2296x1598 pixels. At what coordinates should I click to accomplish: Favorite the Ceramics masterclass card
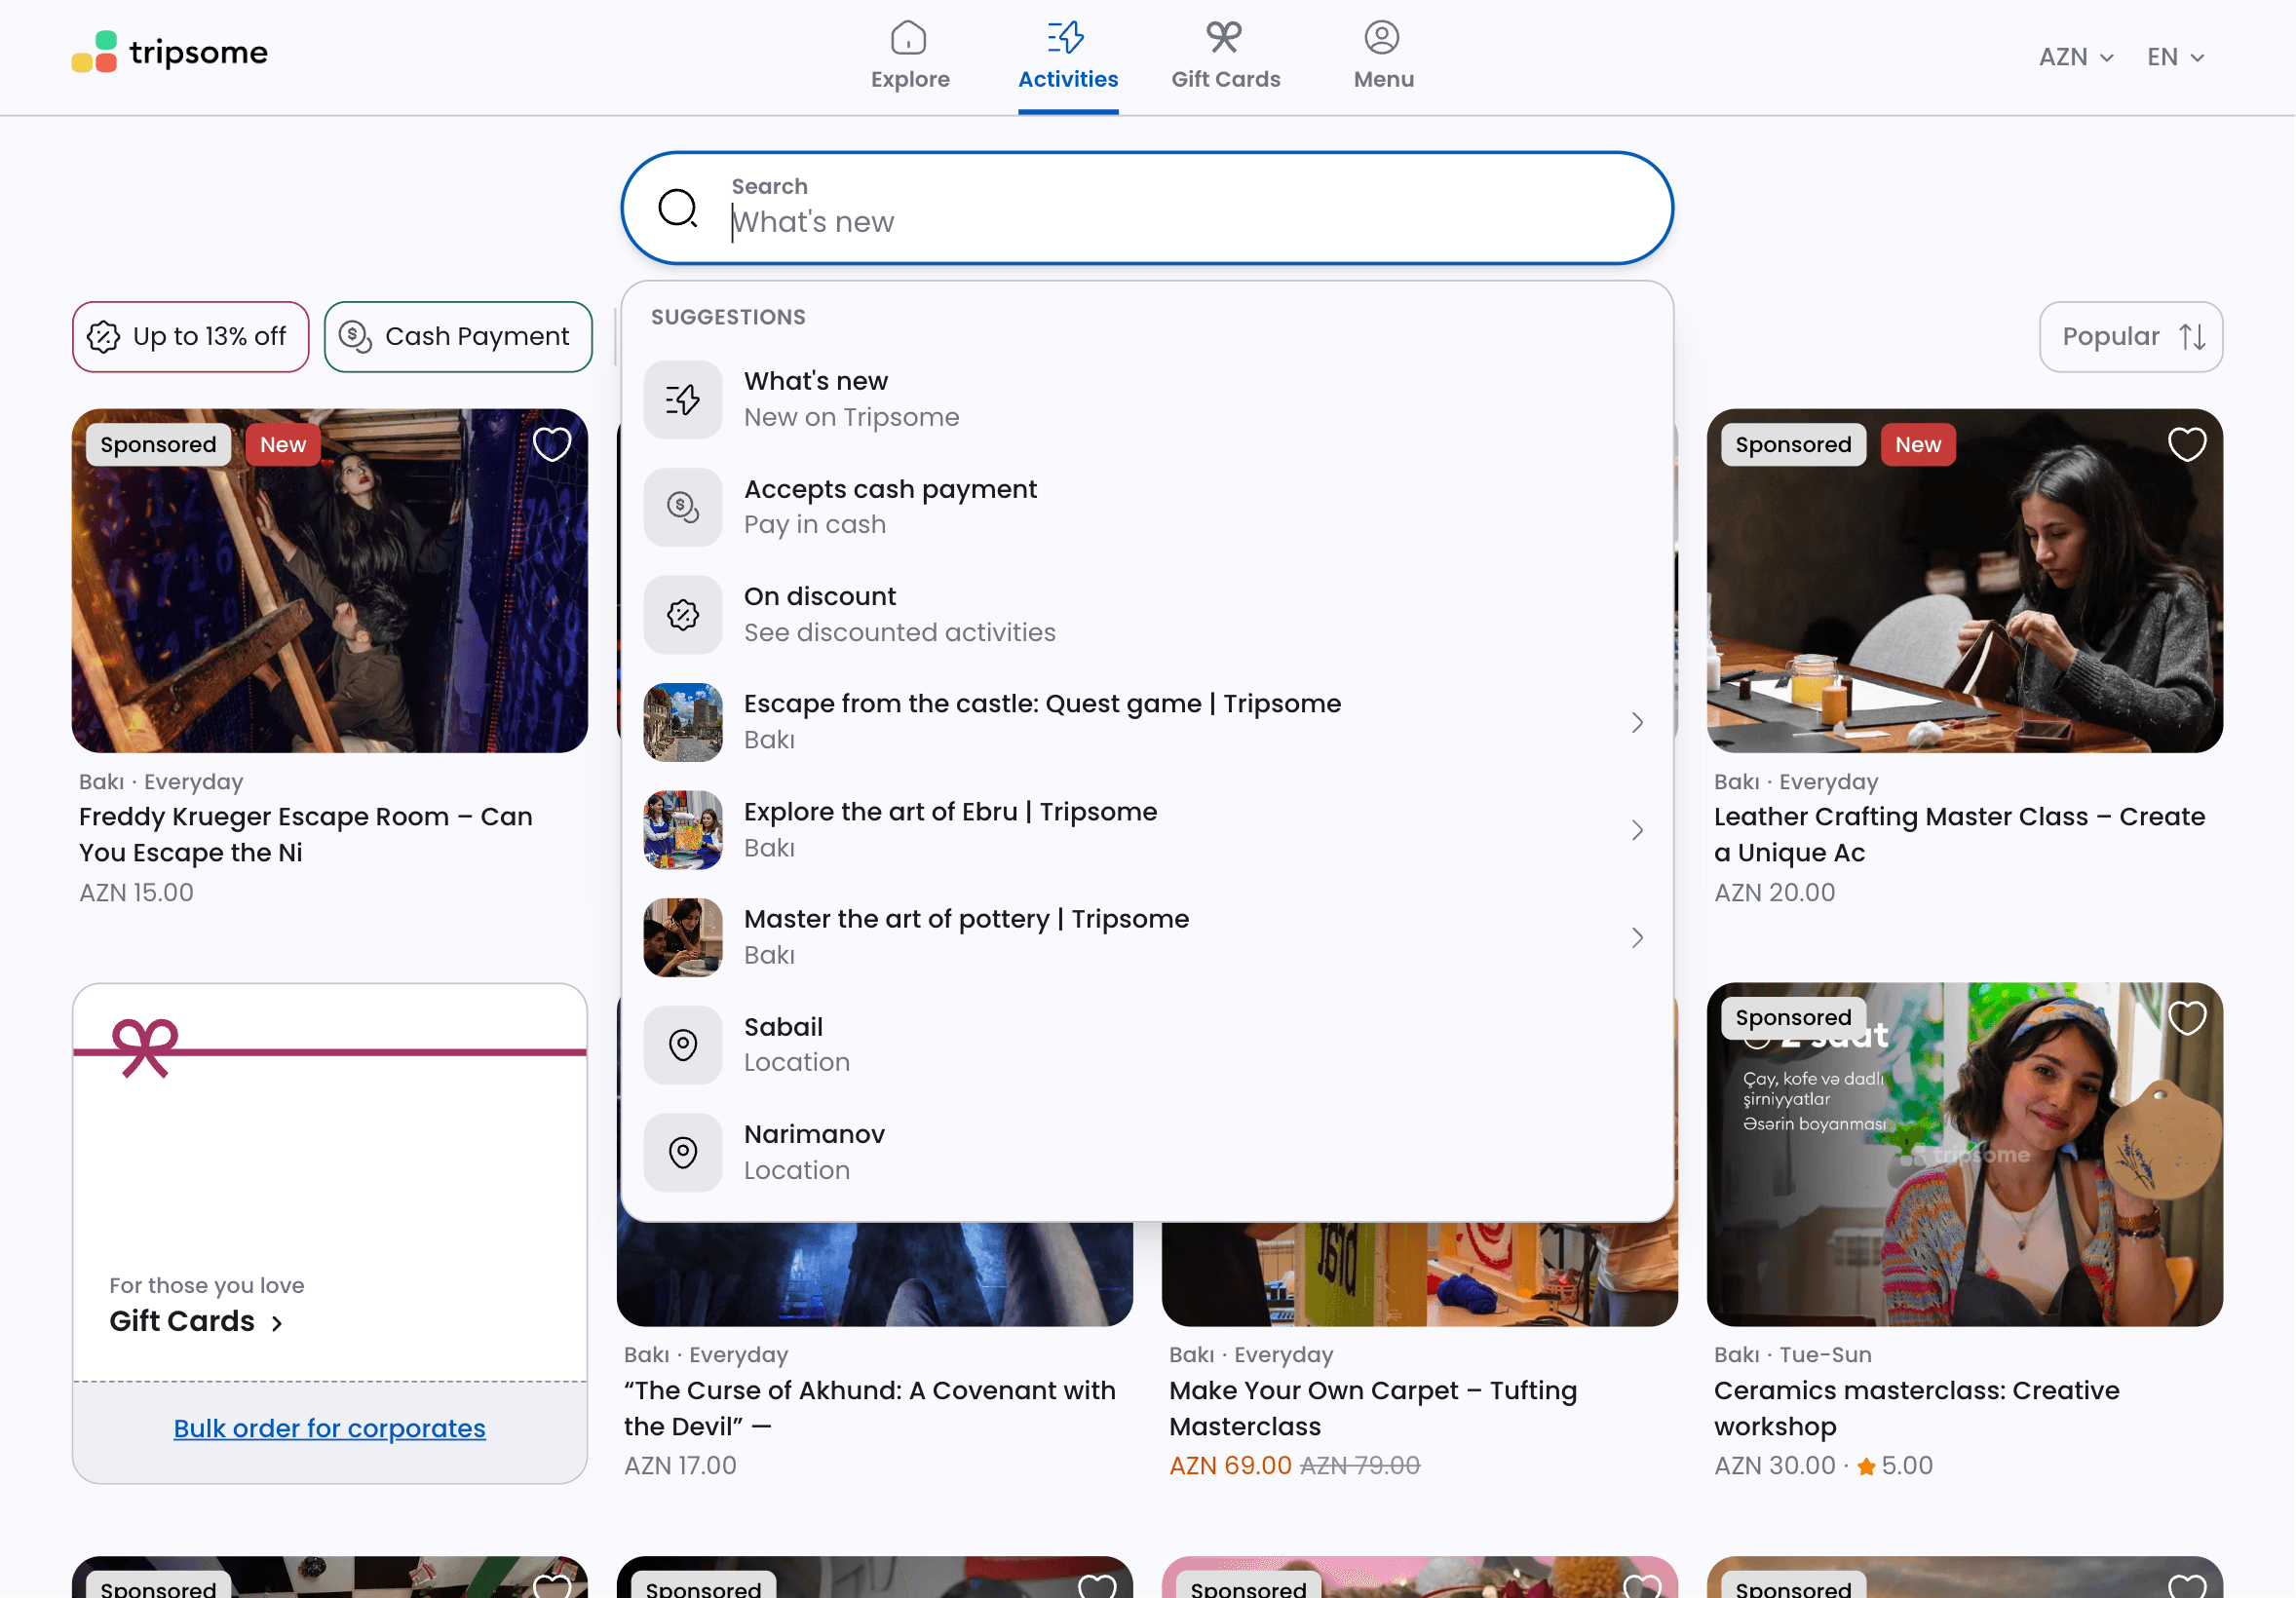pos(2187,1018)
